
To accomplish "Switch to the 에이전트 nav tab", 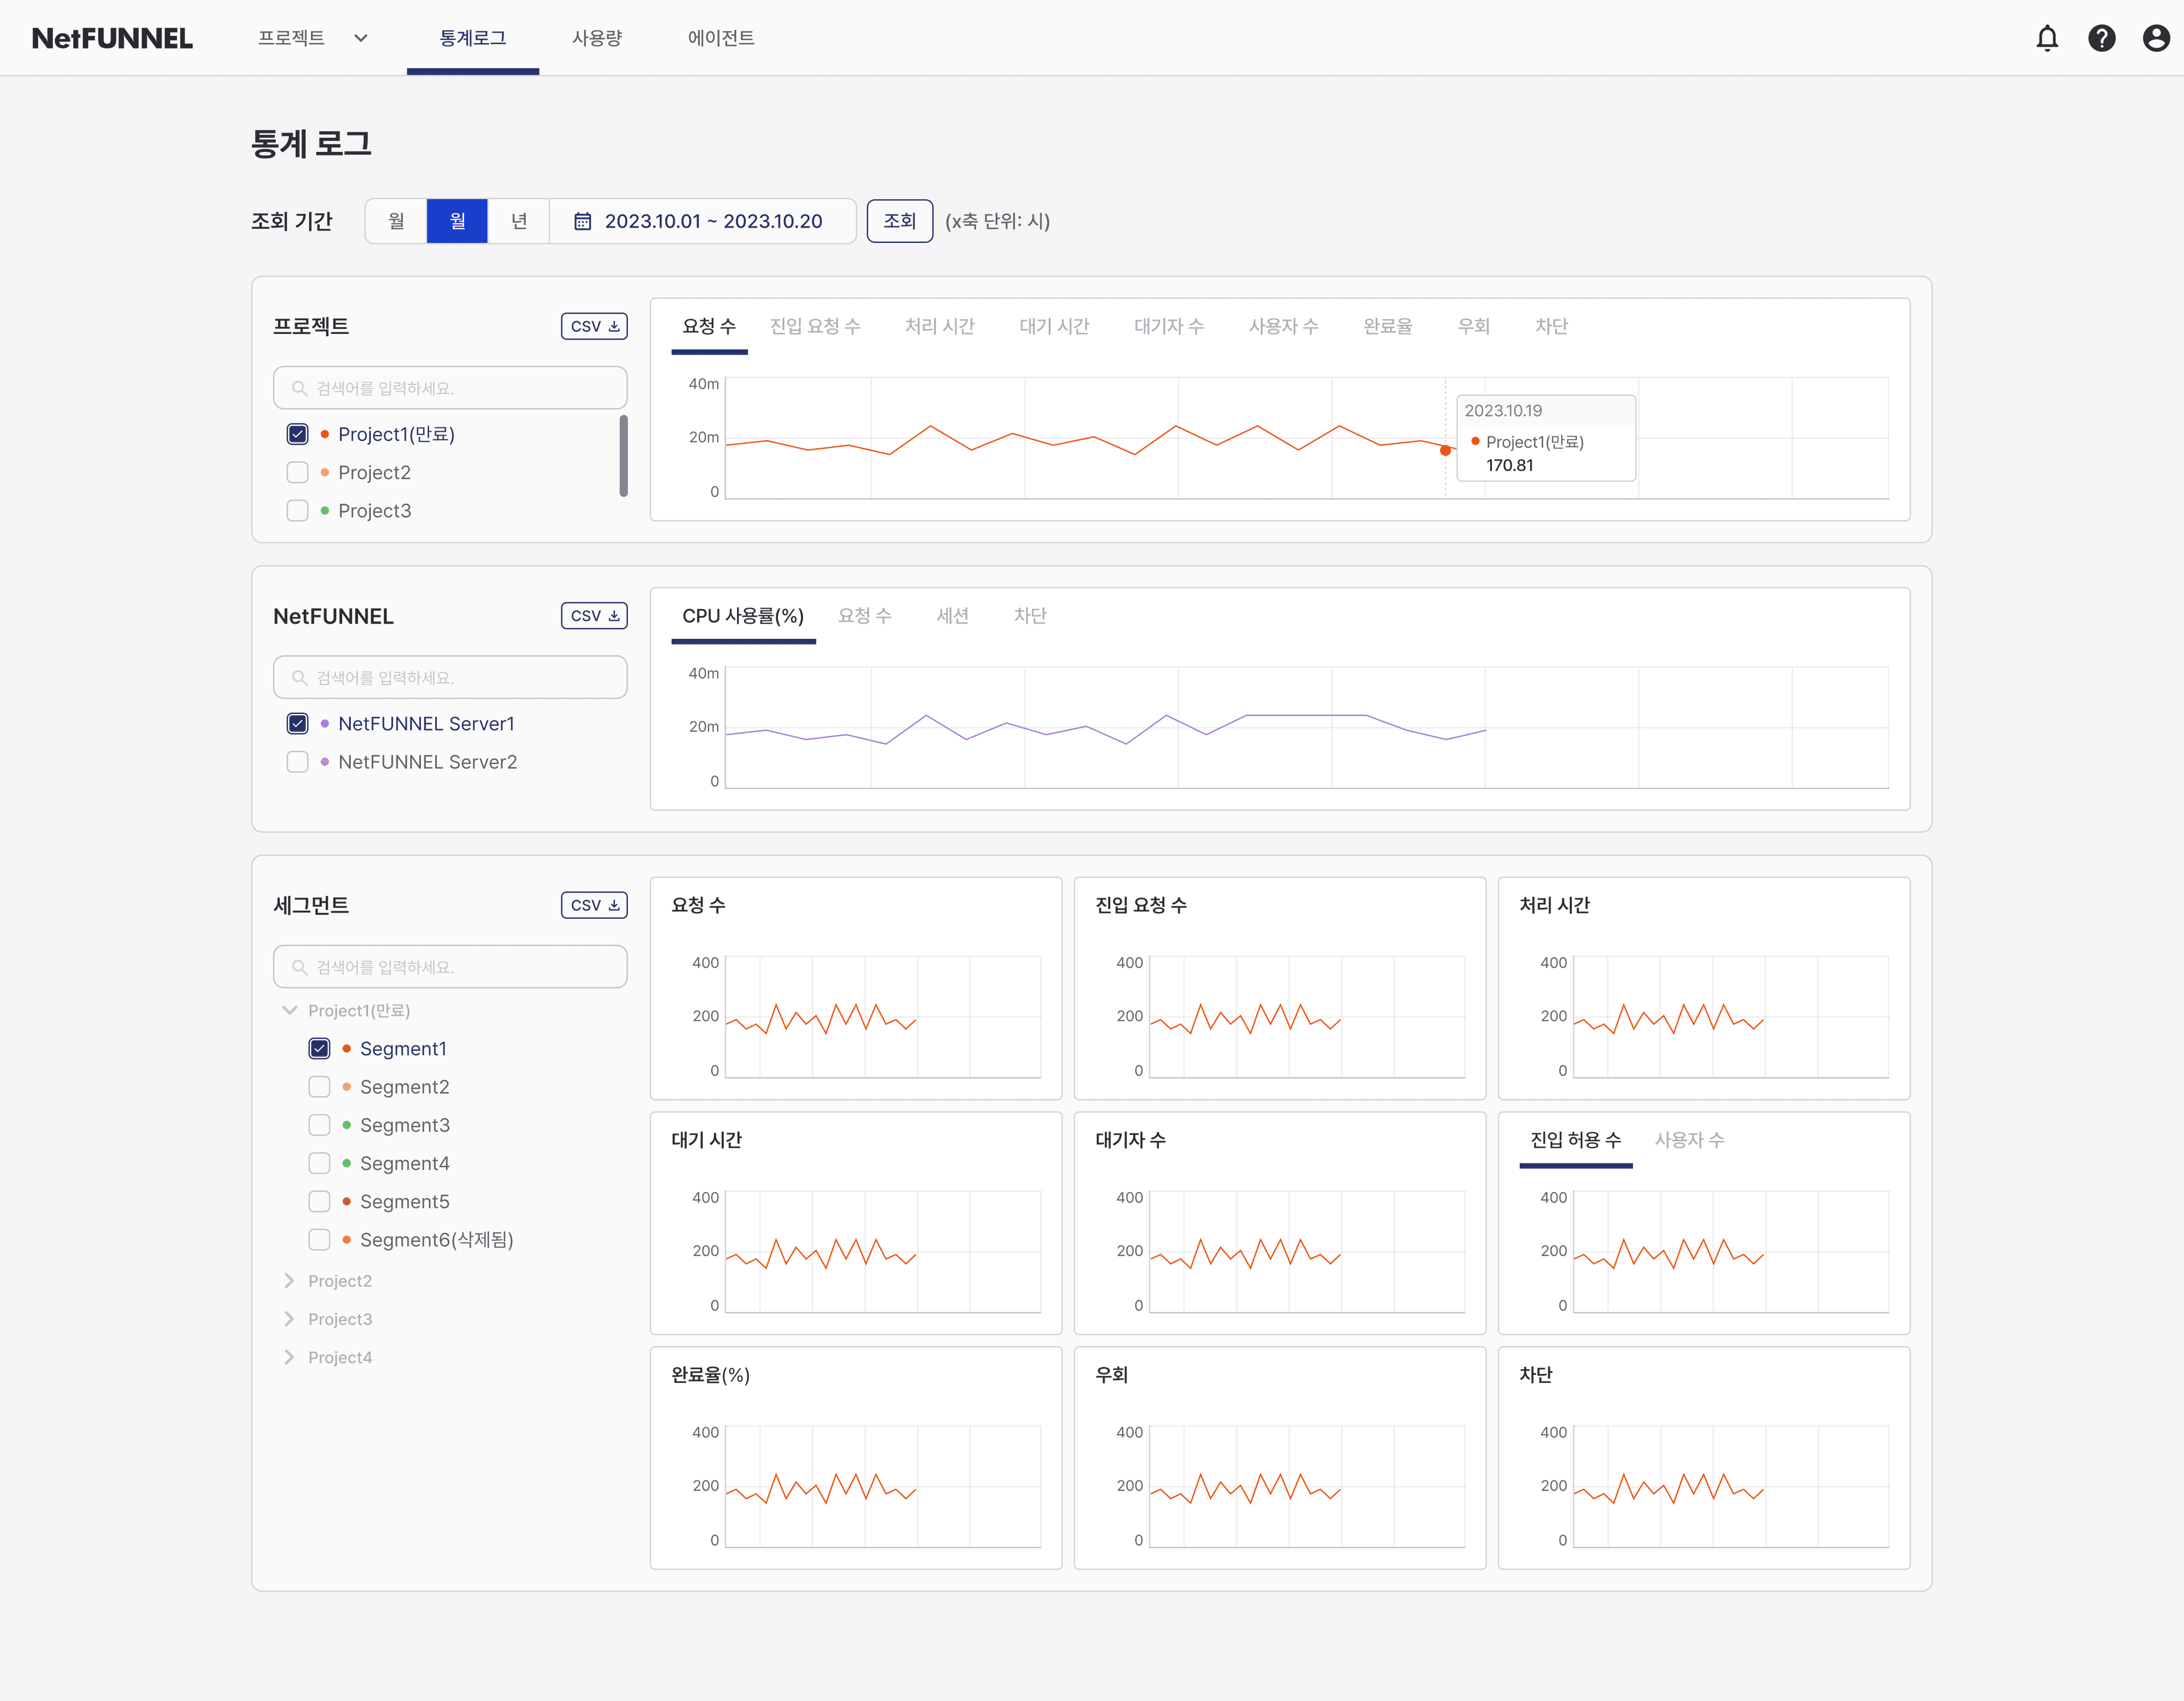I will [x=721, y=38].
